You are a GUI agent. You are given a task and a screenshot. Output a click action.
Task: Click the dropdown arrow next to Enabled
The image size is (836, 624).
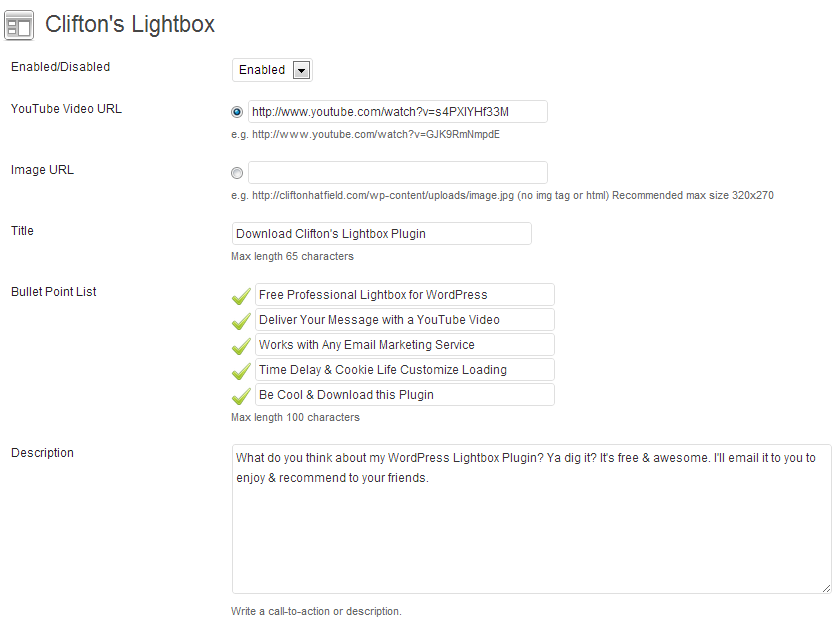tap(301, 70)
